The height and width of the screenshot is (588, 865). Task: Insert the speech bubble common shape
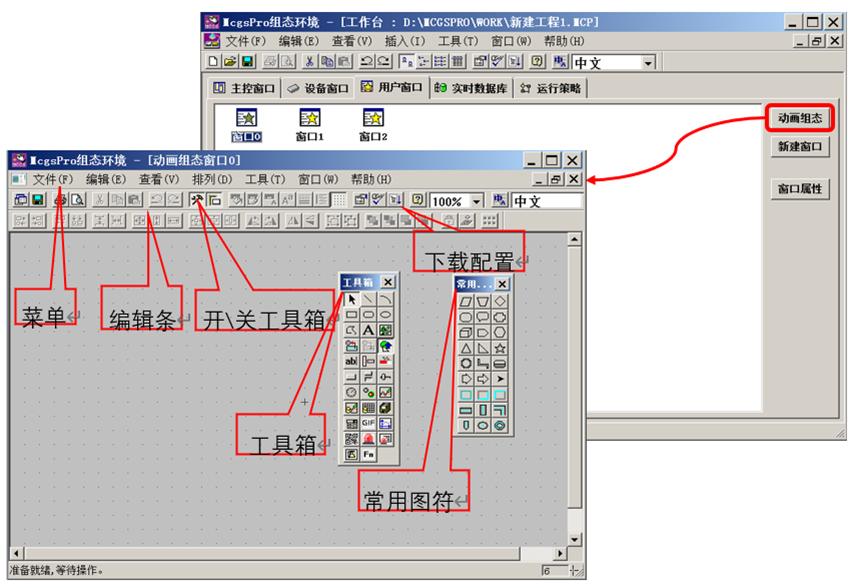point(483,317)
